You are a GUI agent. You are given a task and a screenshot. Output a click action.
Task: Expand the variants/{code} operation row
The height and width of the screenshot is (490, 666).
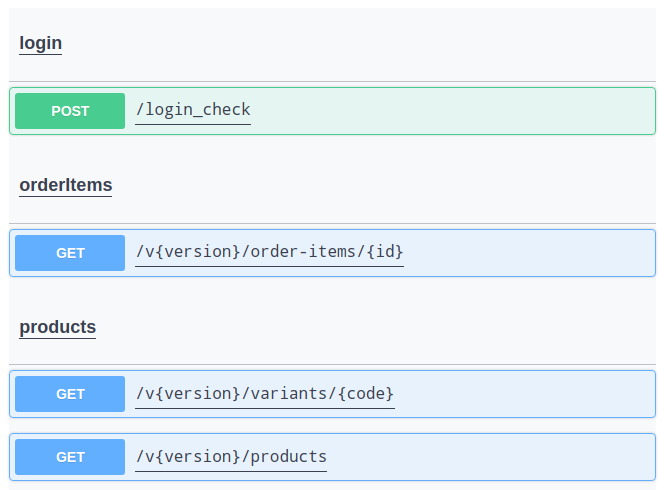pos(333,394)
